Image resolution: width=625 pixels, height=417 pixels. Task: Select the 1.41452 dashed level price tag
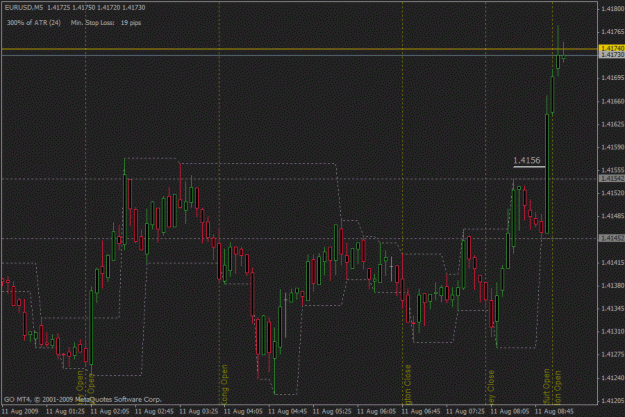click(x=612, y=238)
